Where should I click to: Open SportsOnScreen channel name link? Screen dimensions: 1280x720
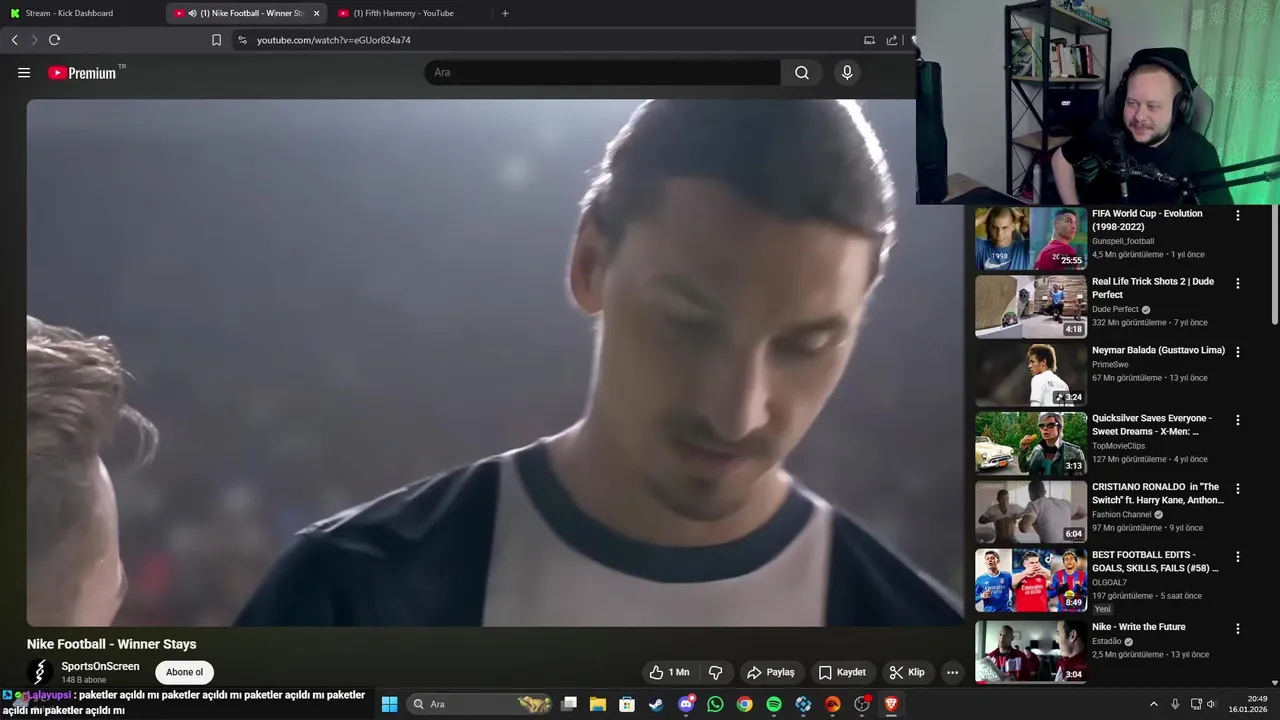pyautogui.click(x=100, y=666)
